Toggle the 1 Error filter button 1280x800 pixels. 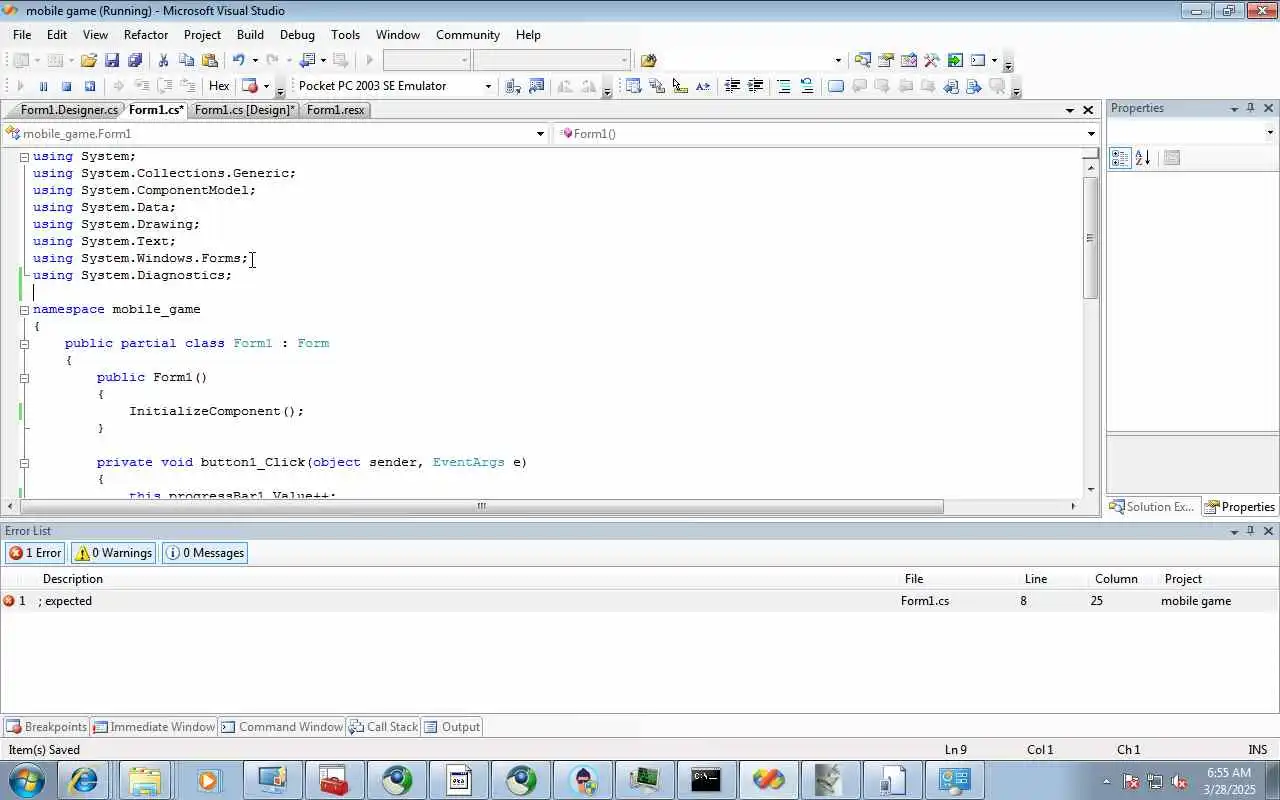(x=35, y=553)
